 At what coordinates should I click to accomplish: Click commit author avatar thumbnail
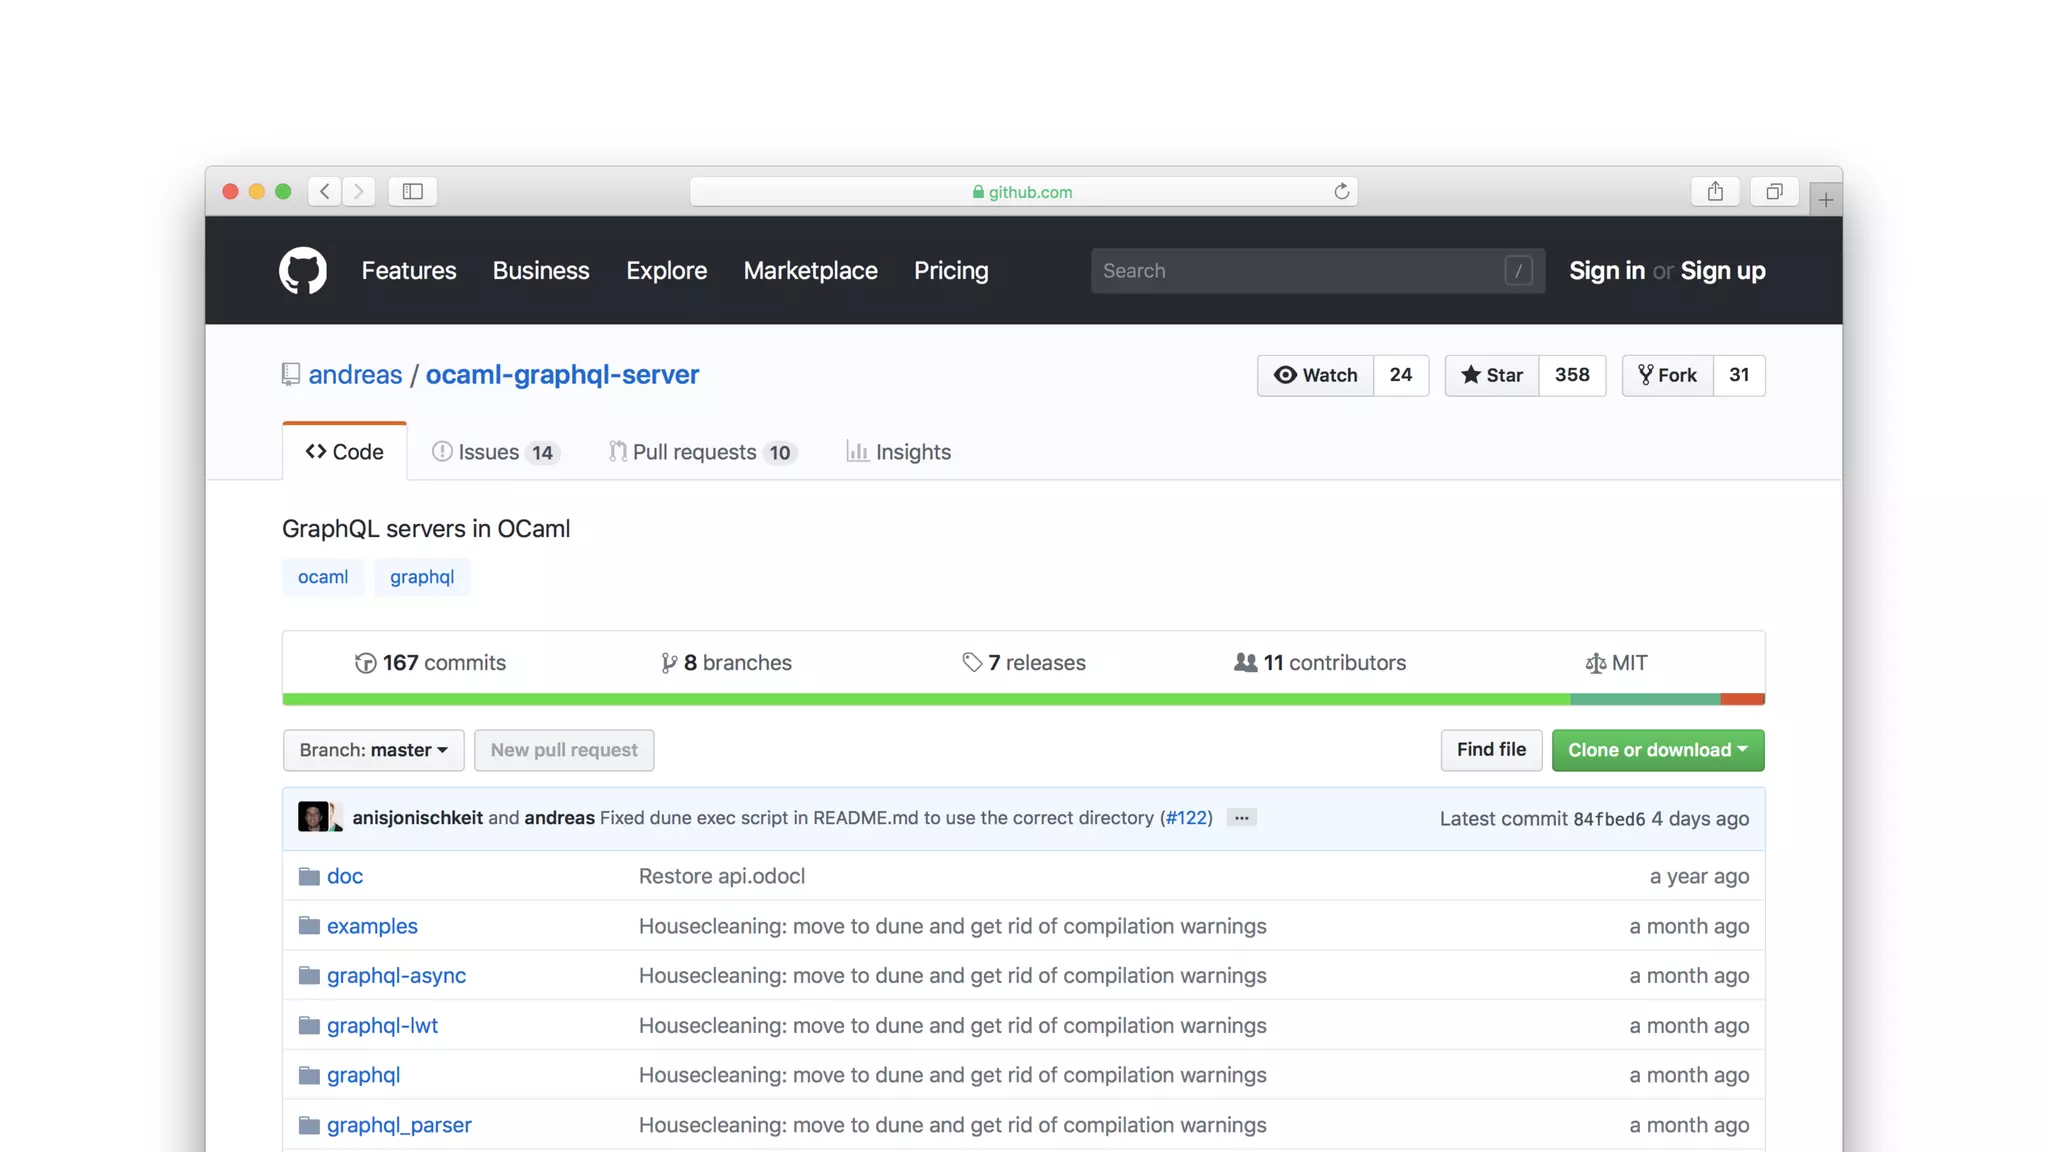coord(315,817)
